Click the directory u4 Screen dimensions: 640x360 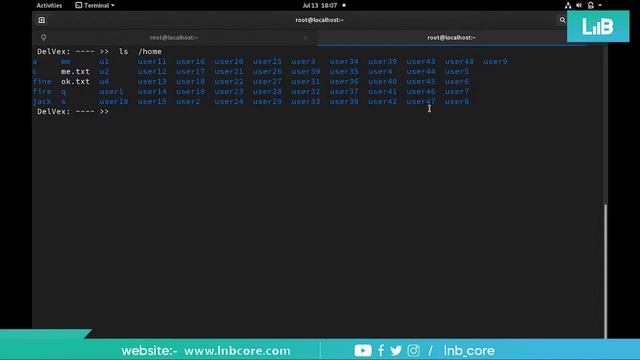pyautogui.click(x=104, y=82)
